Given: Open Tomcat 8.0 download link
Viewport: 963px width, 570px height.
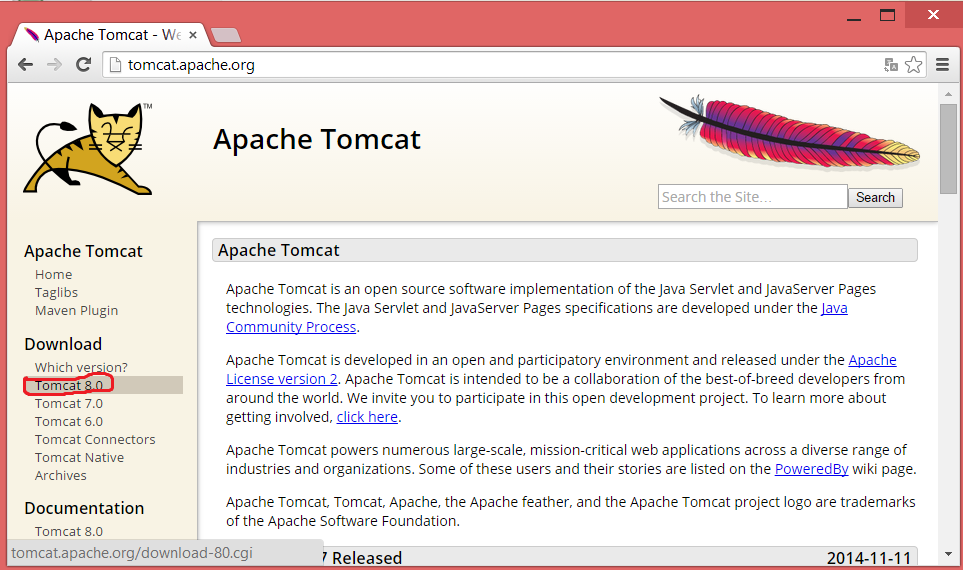Looking at the screenshot, I should click(x=68, y=385).
